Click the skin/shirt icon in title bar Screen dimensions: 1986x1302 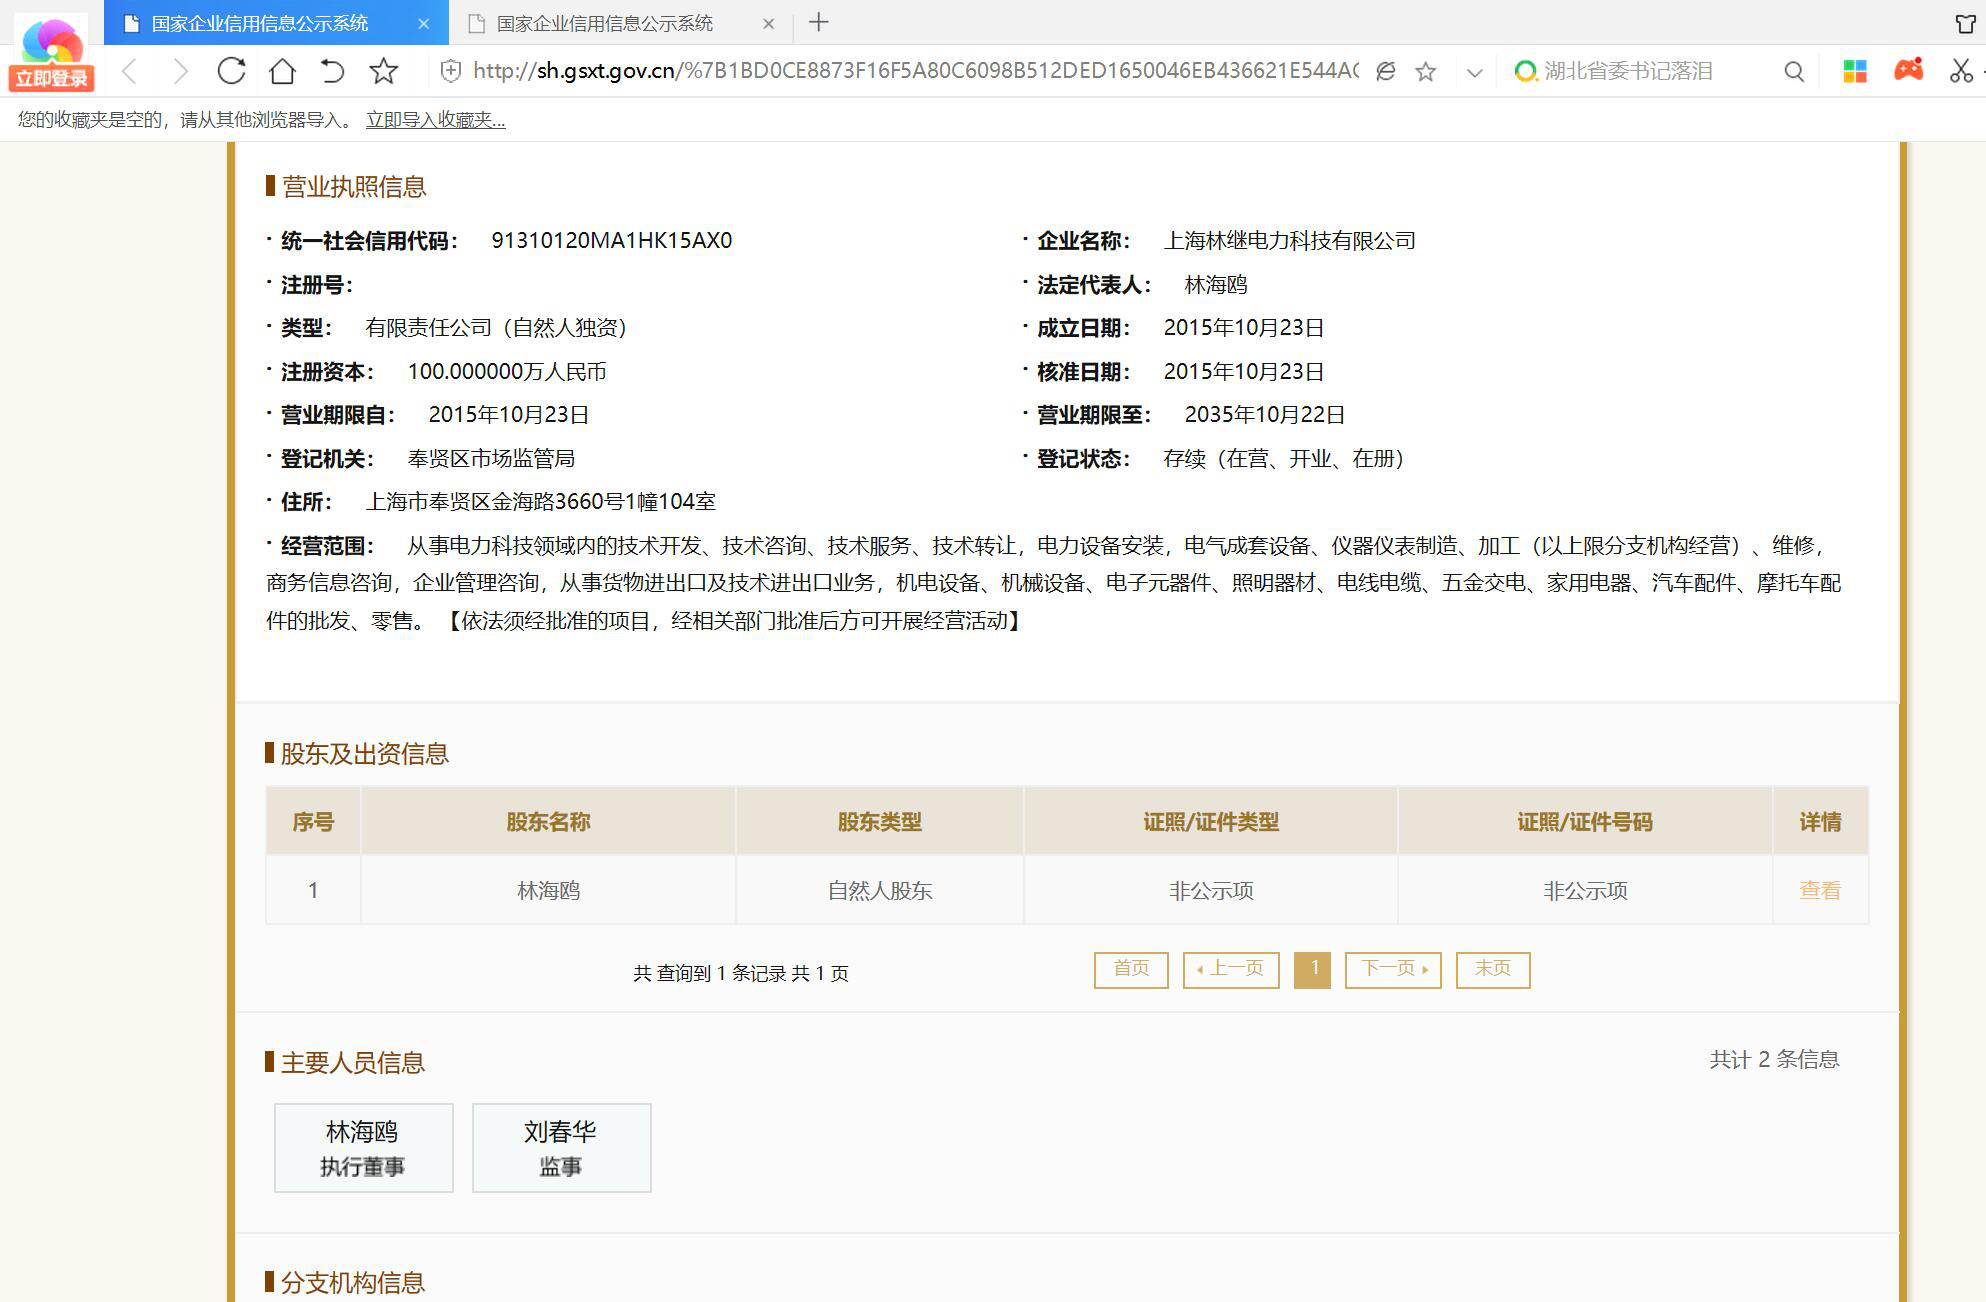pyautogui.click(x=1965, y=23)
